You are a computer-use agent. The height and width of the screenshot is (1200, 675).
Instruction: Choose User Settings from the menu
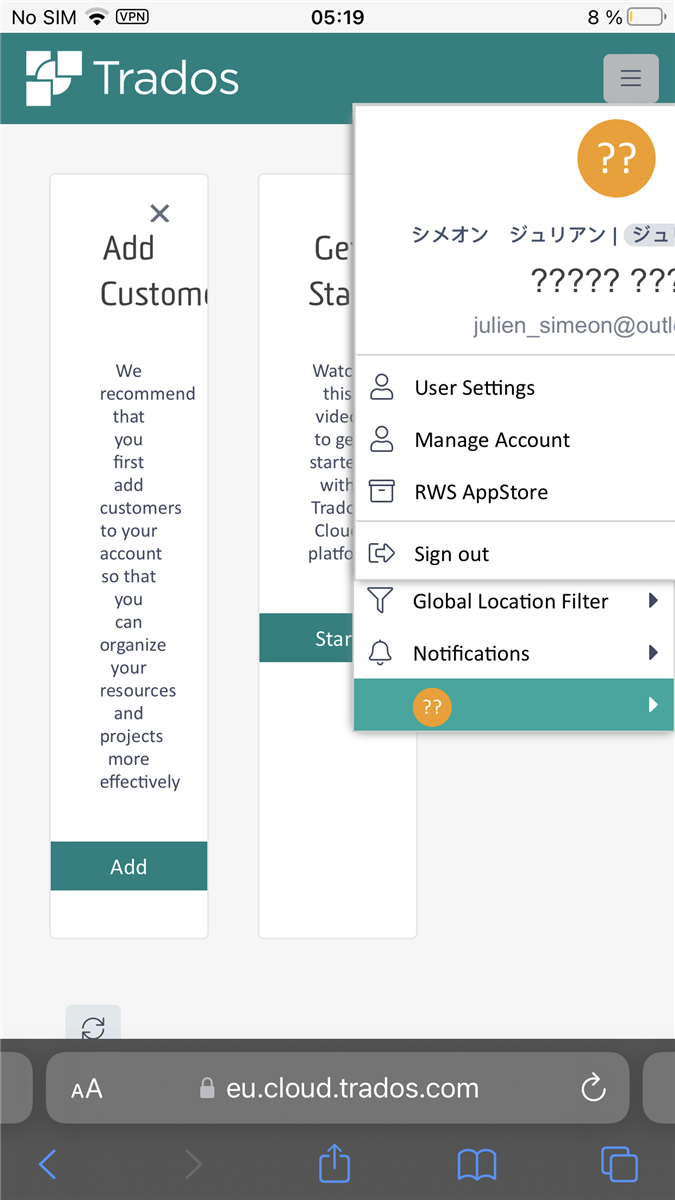(474, 387)
